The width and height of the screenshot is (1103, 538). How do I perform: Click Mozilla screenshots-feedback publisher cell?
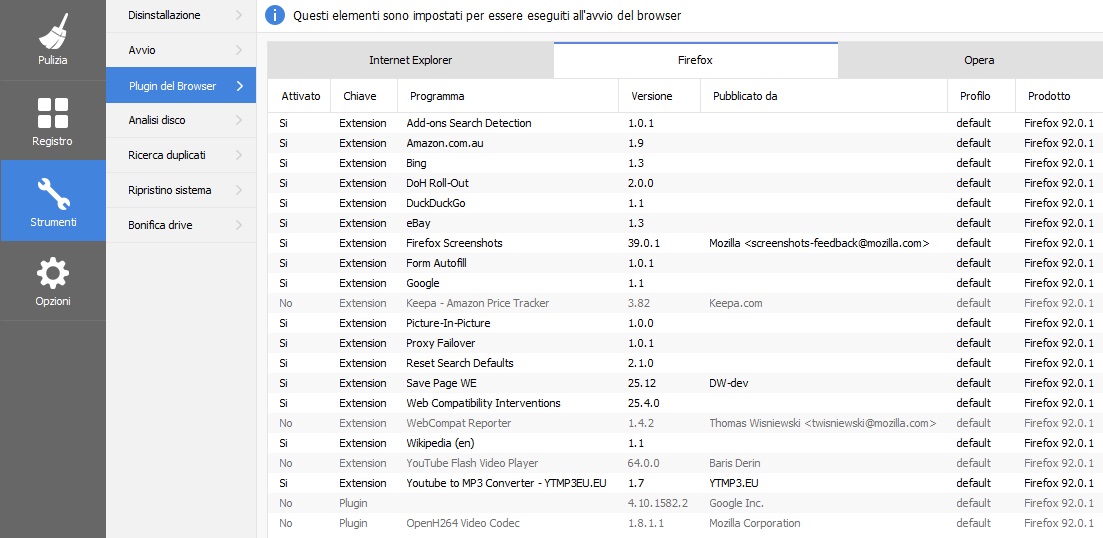click(x=820, y=243)
